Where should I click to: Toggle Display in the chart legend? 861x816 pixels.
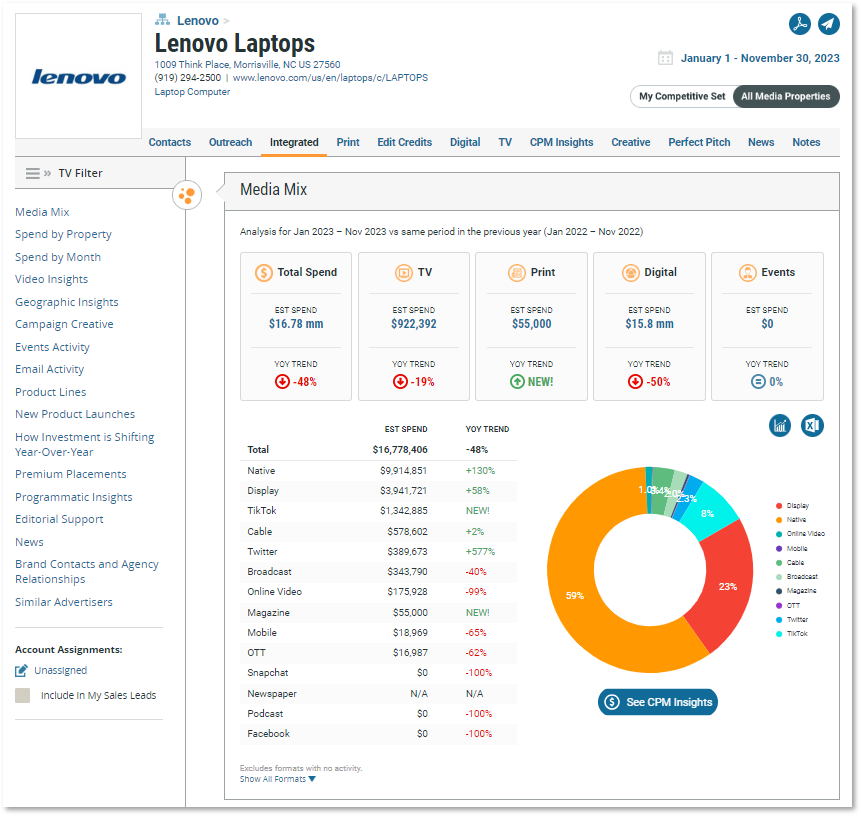(792, 506)
